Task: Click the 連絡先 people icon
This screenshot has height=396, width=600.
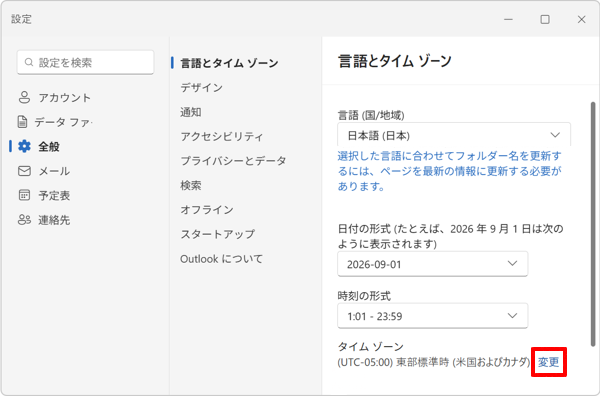Action: point(24,220)
